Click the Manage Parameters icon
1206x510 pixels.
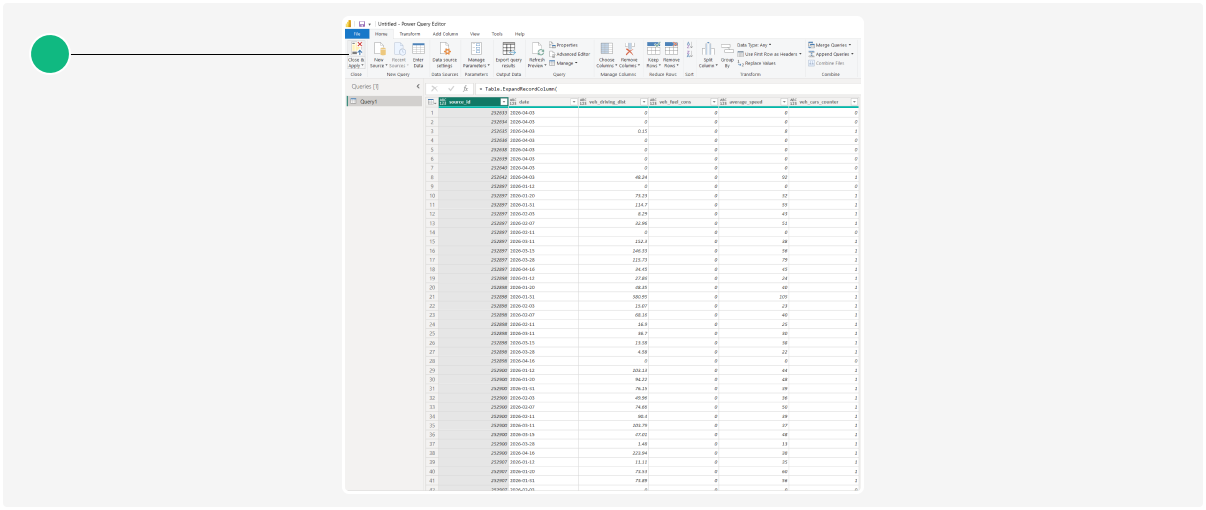476,48
